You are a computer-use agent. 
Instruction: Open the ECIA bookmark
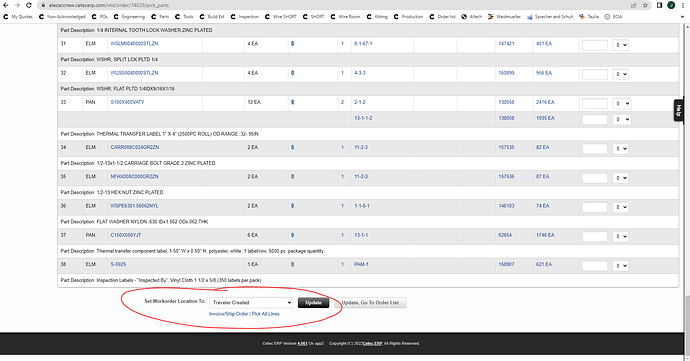point(613,17)
